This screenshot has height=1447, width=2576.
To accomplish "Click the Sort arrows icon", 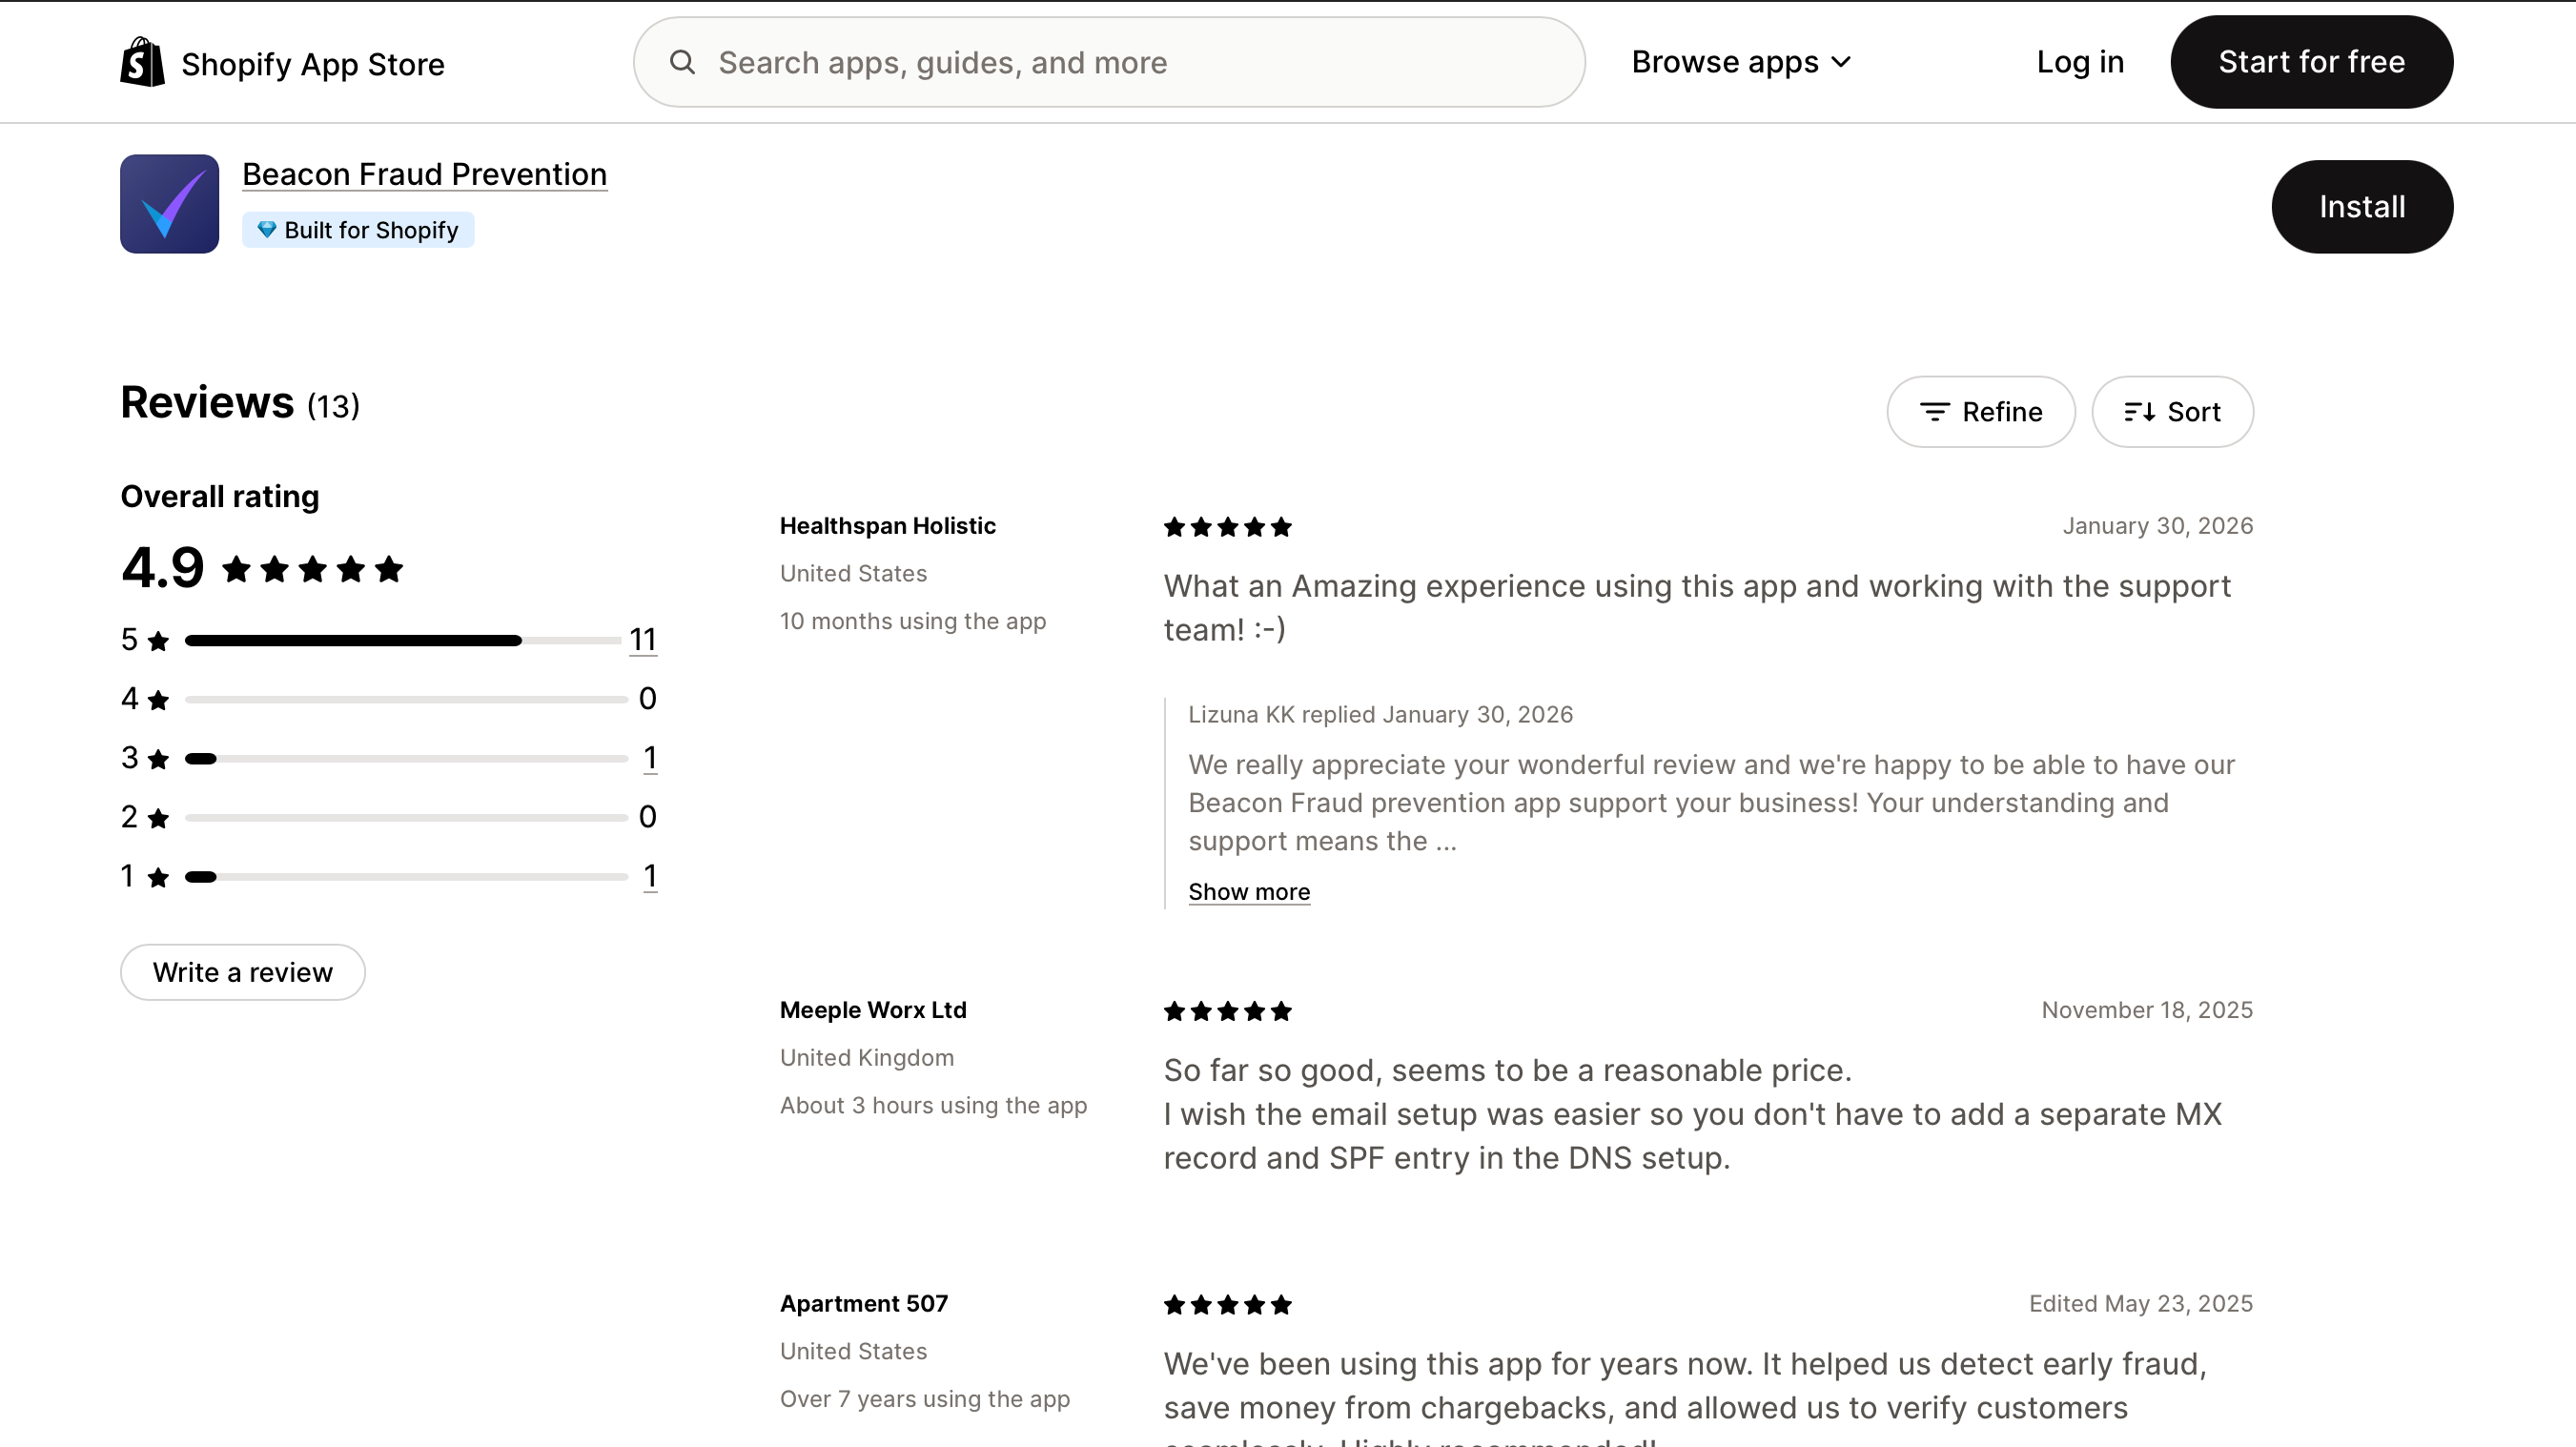I will (x=2139, y=412).
